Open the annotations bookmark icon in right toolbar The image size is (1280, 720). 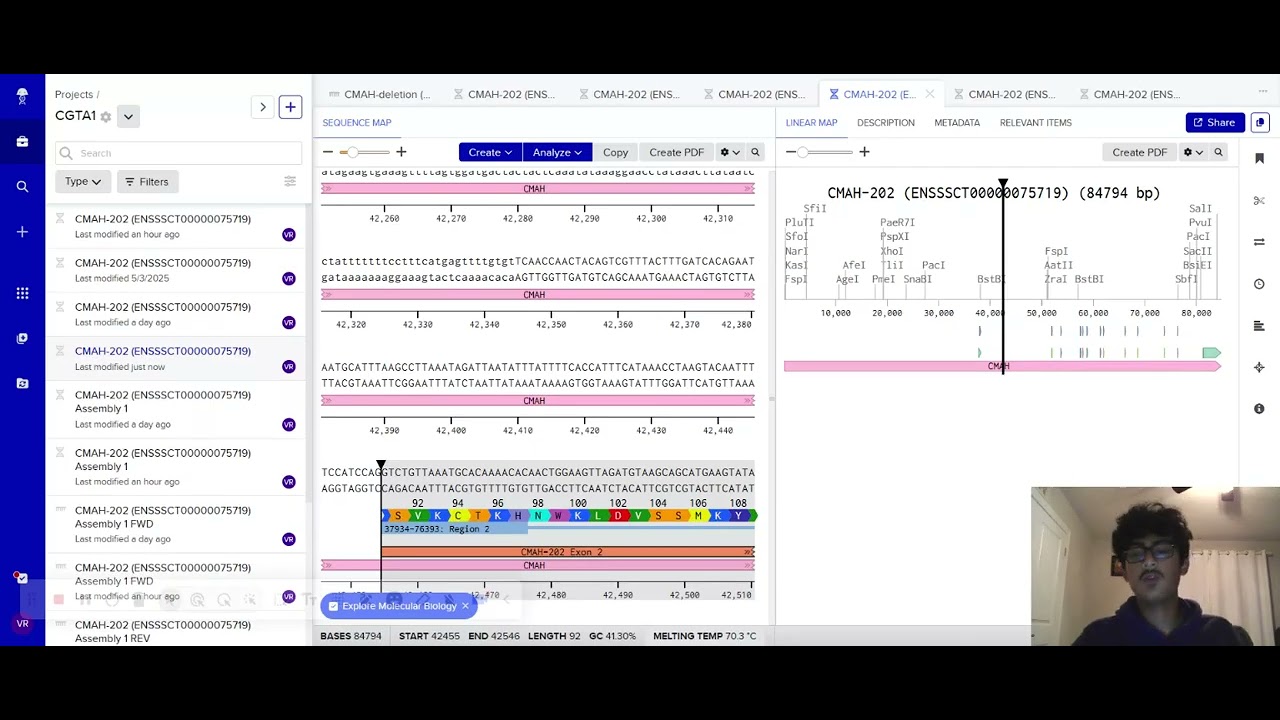(x=1259, y=158)
